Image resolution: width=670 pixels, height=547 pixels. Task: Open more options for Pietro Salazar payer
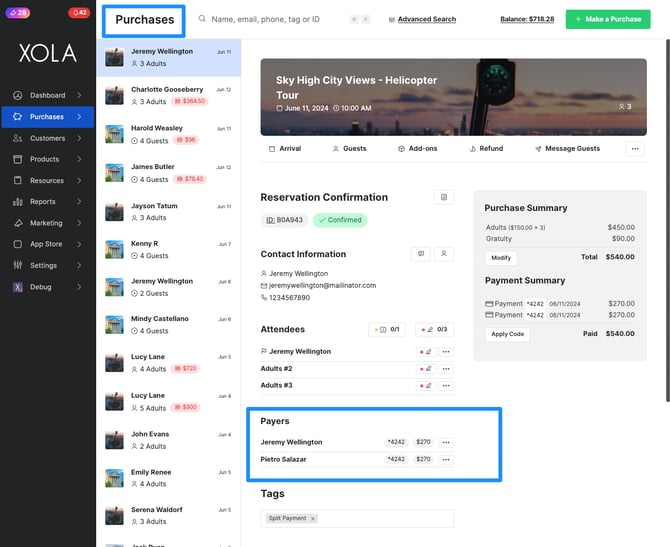(x=446, y=459)
